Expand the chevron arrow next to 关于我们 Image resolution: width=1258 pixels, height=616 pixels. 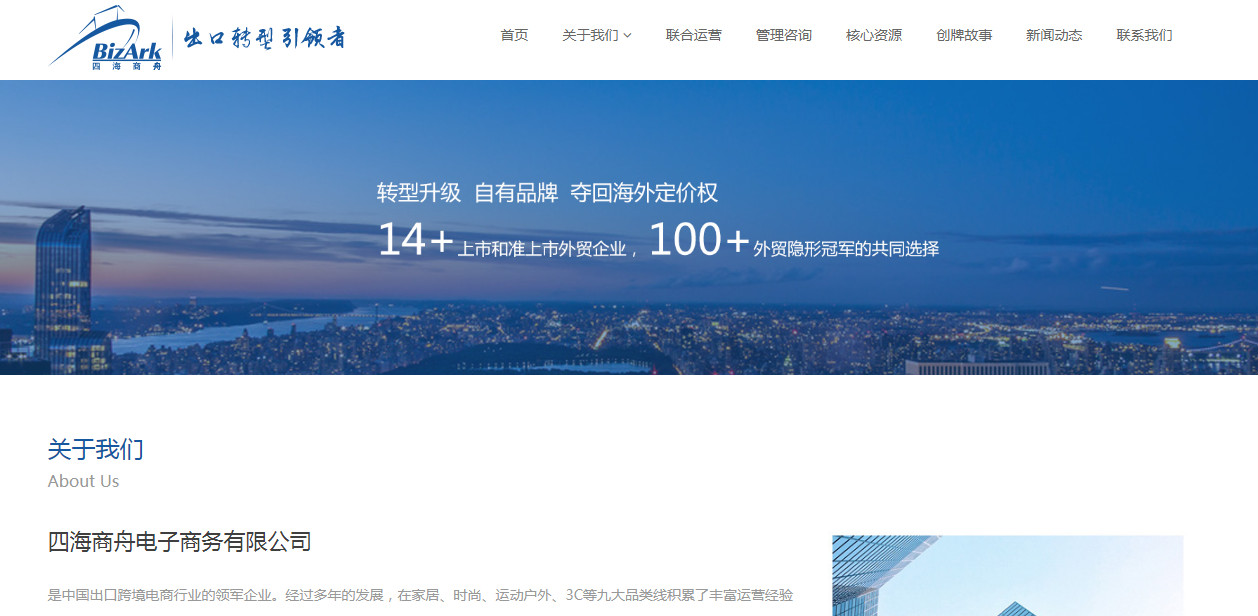coord(628,36)
